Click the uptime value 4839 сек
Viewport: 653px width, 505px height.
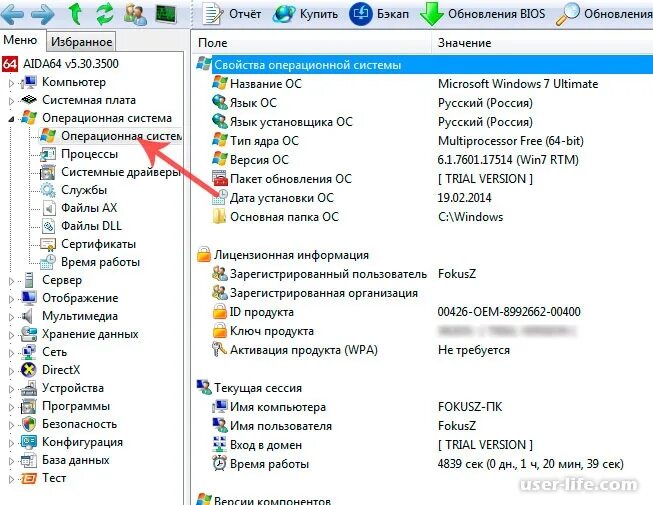point(531,464)
